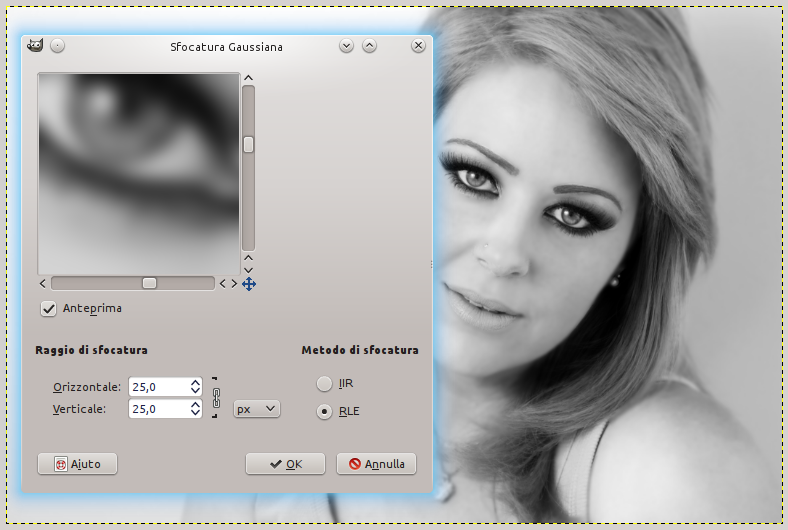Uncheck the Anteprima preview checkbox
Screen dimensions: 788x530
pos(48,308)
